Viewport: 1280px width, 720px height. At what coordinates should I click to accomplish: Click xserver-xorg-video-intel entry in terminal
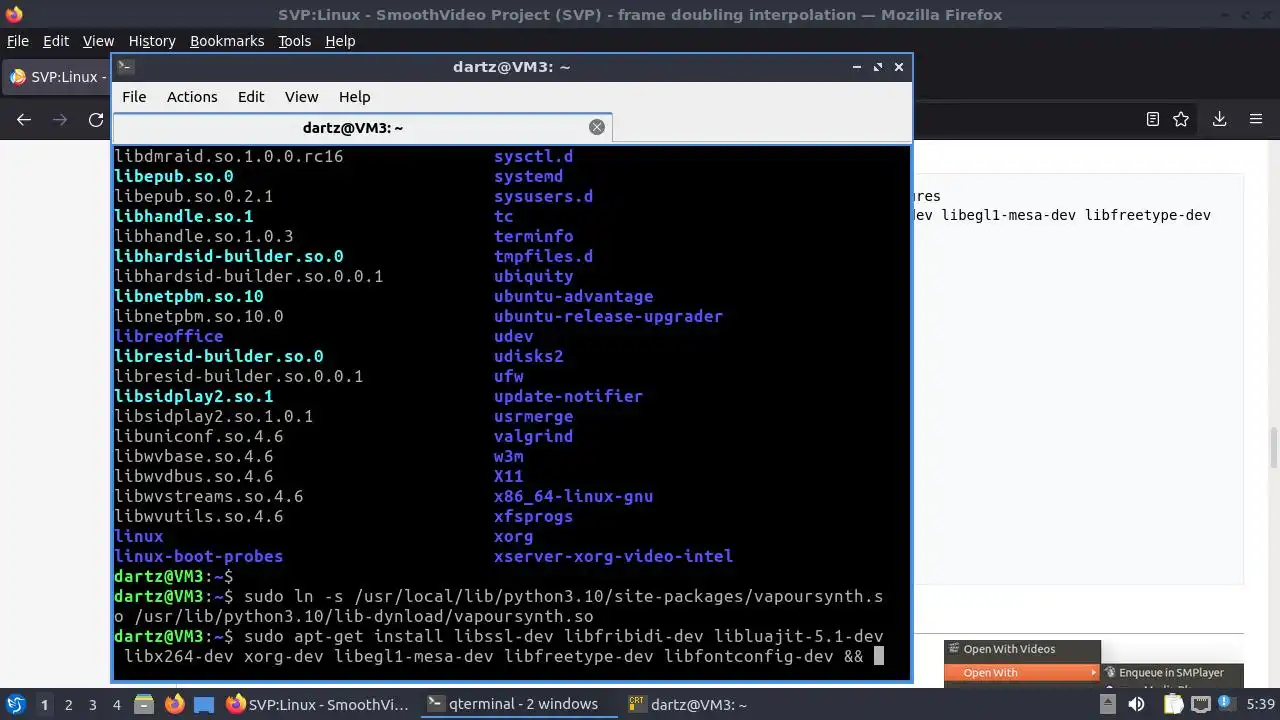[613, 556]
